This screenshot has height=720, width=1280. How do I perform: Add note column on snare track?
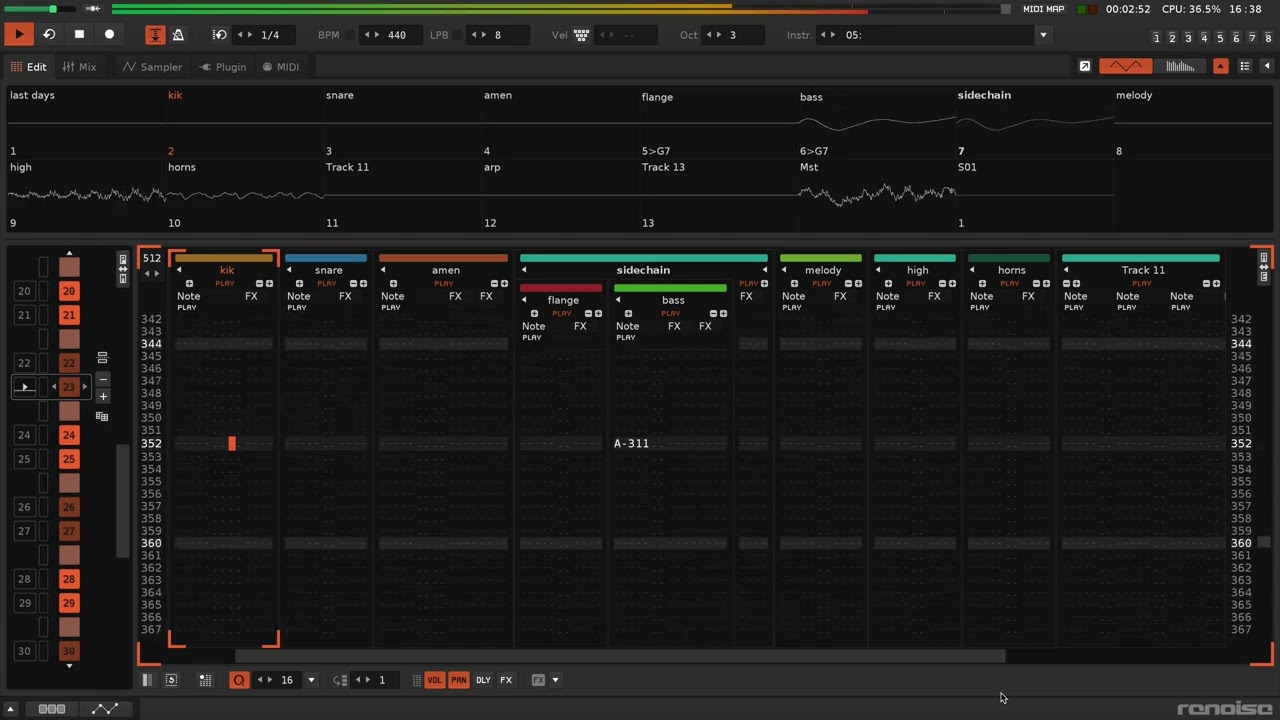pos(299,283)
